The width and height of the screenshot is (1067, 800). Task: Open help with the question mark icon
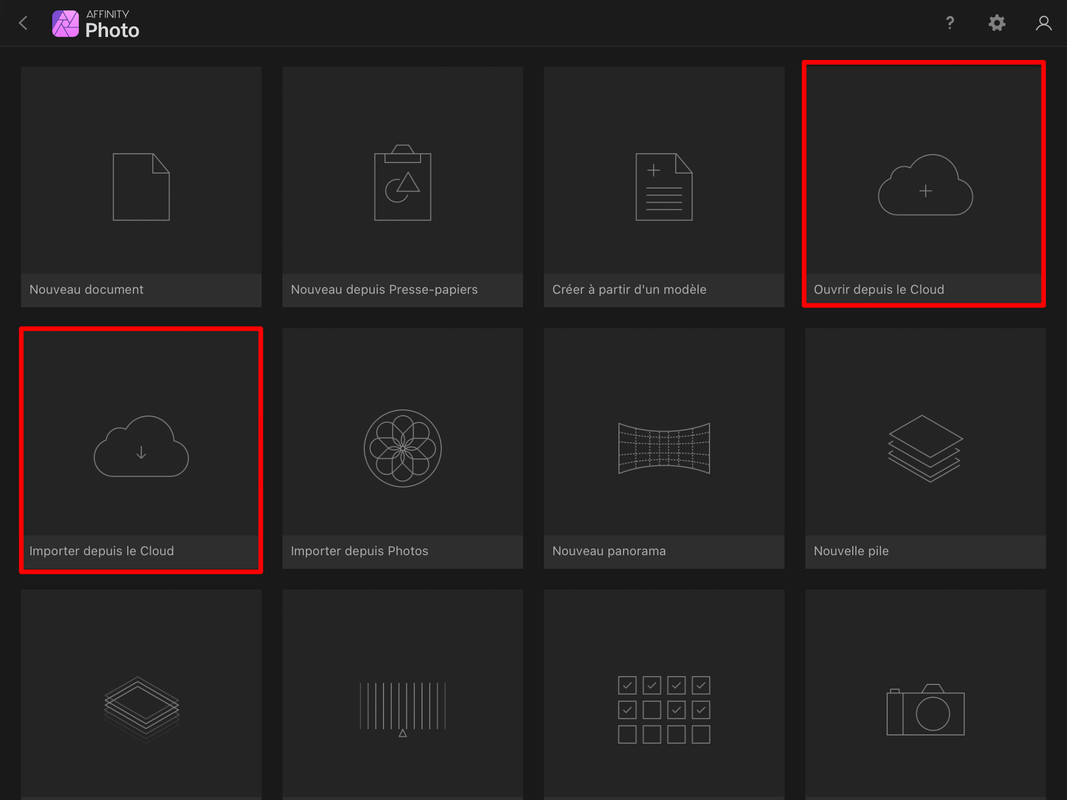tap(950, 23)
